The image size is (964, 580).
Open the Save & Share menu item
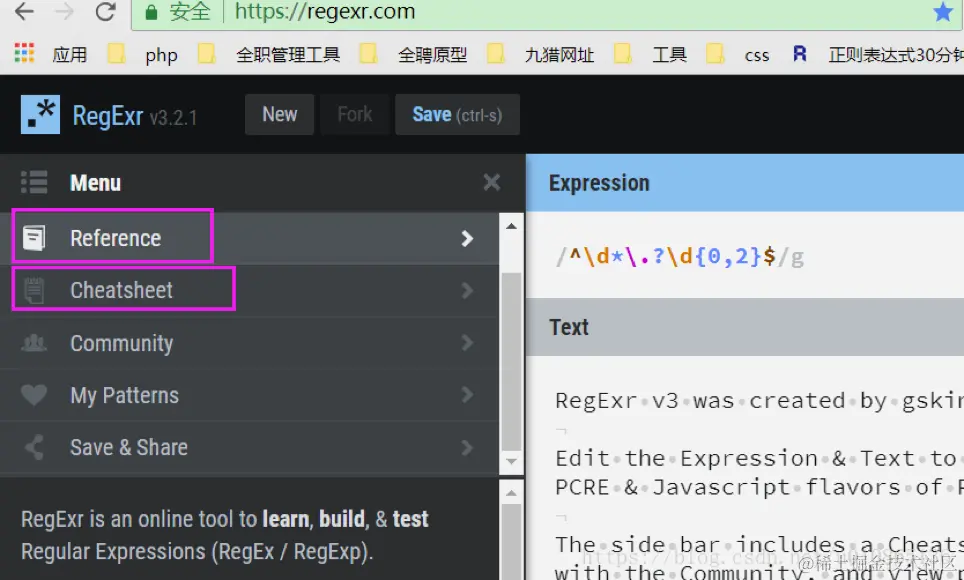[x=249, y=447]
